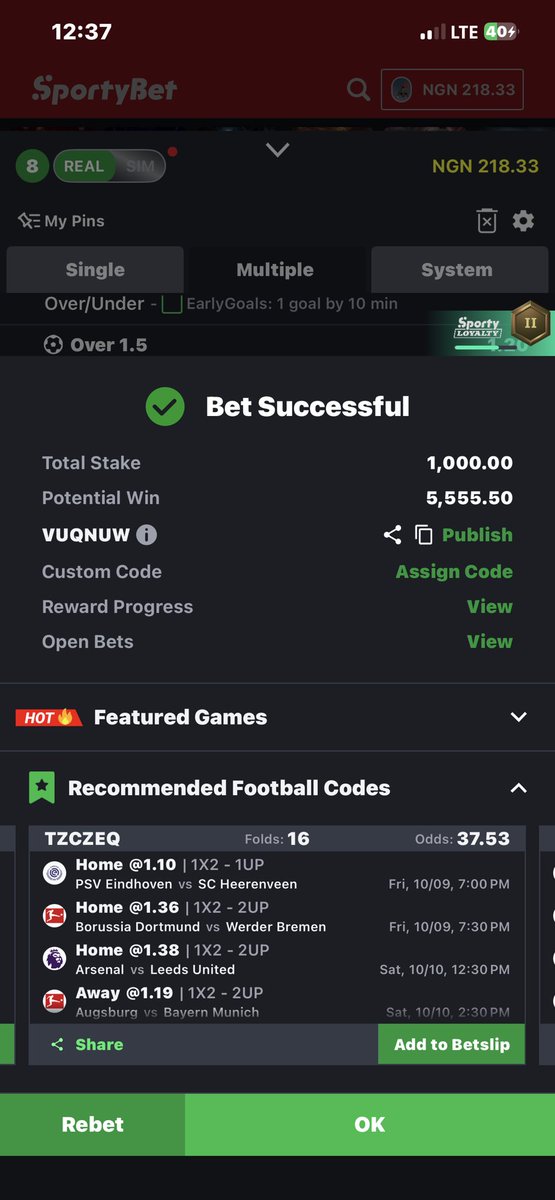Copy booking code with copy icon
This screenshot has width=555, height=1200.
click(x=424, y=535)
